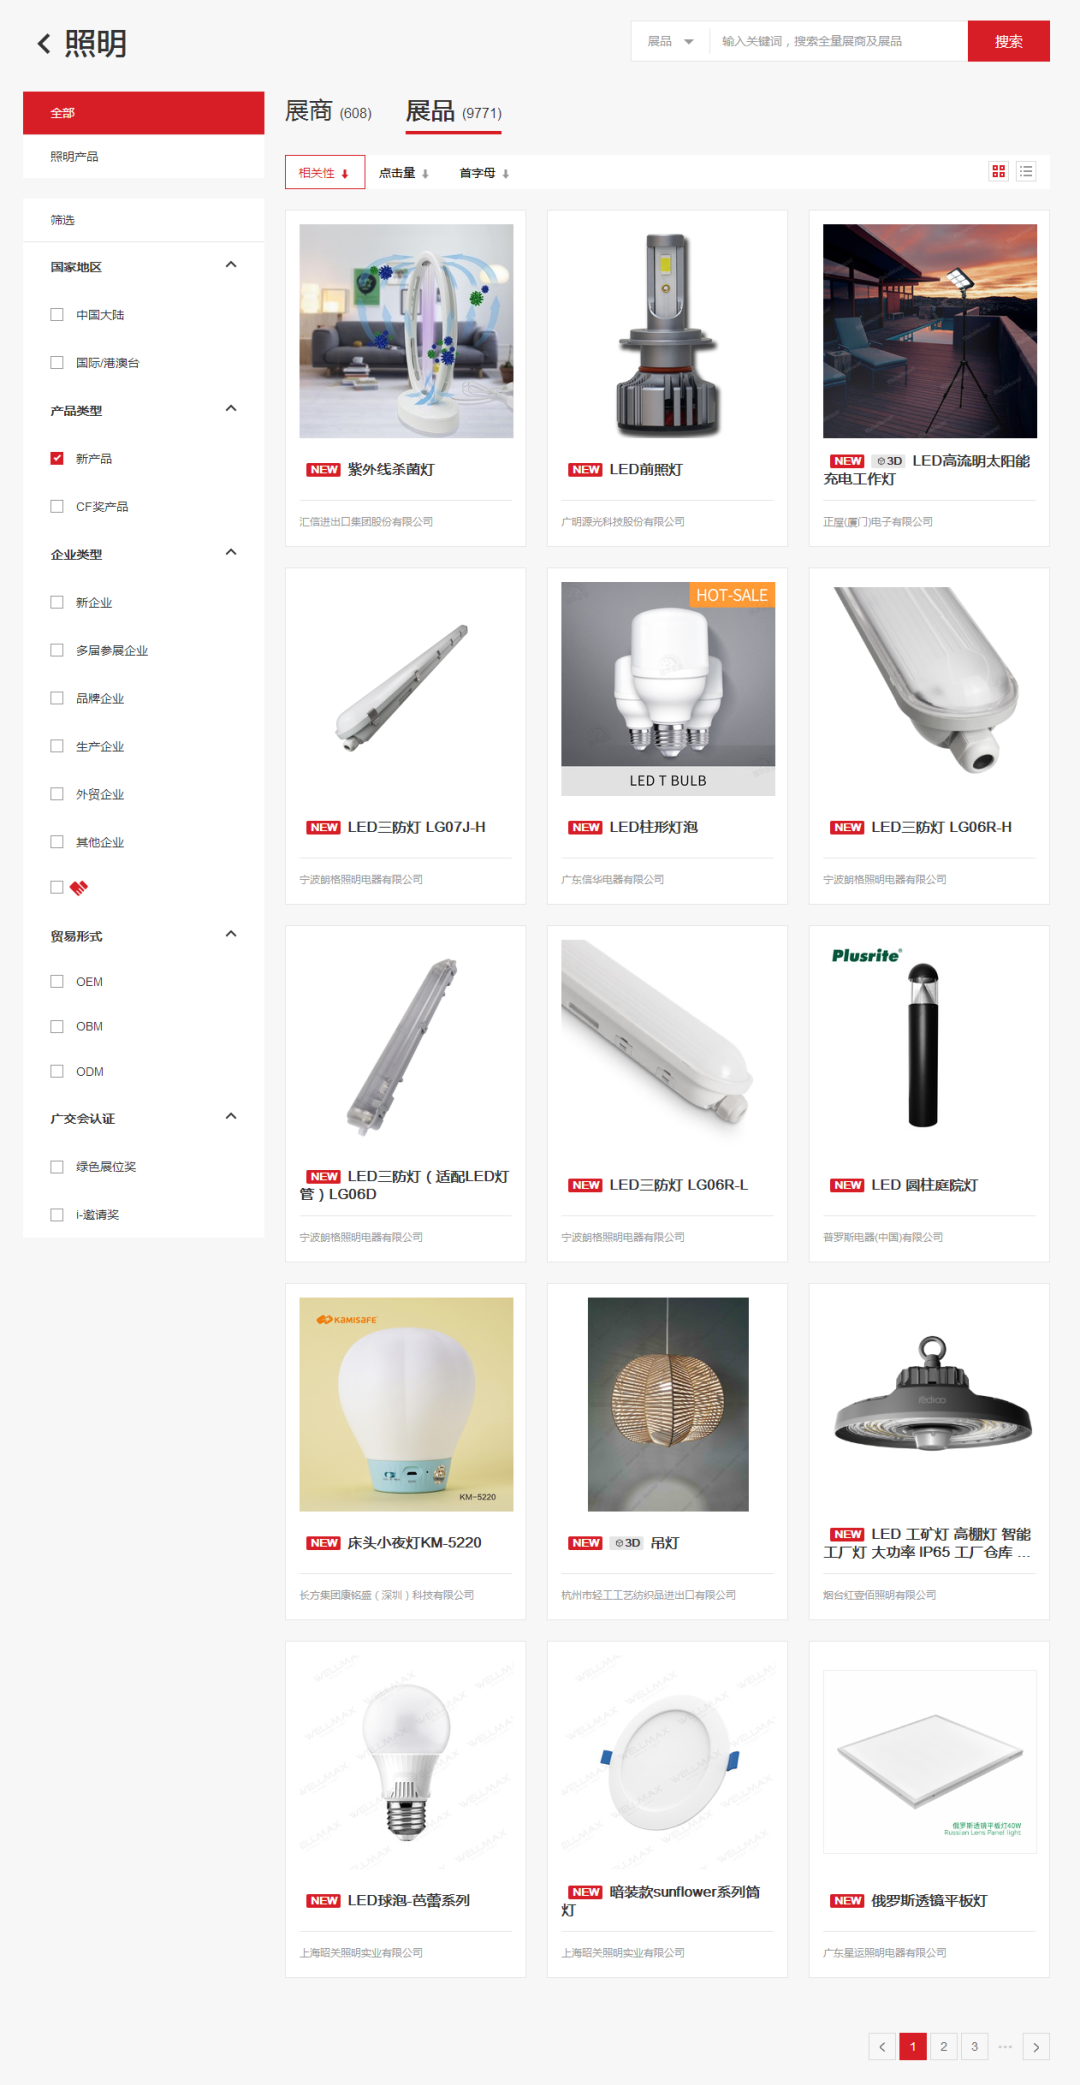Click the red 搜索 button
Image resolution: width=1080 pixels, height=2085 pixels.
tap(1008, 41)
